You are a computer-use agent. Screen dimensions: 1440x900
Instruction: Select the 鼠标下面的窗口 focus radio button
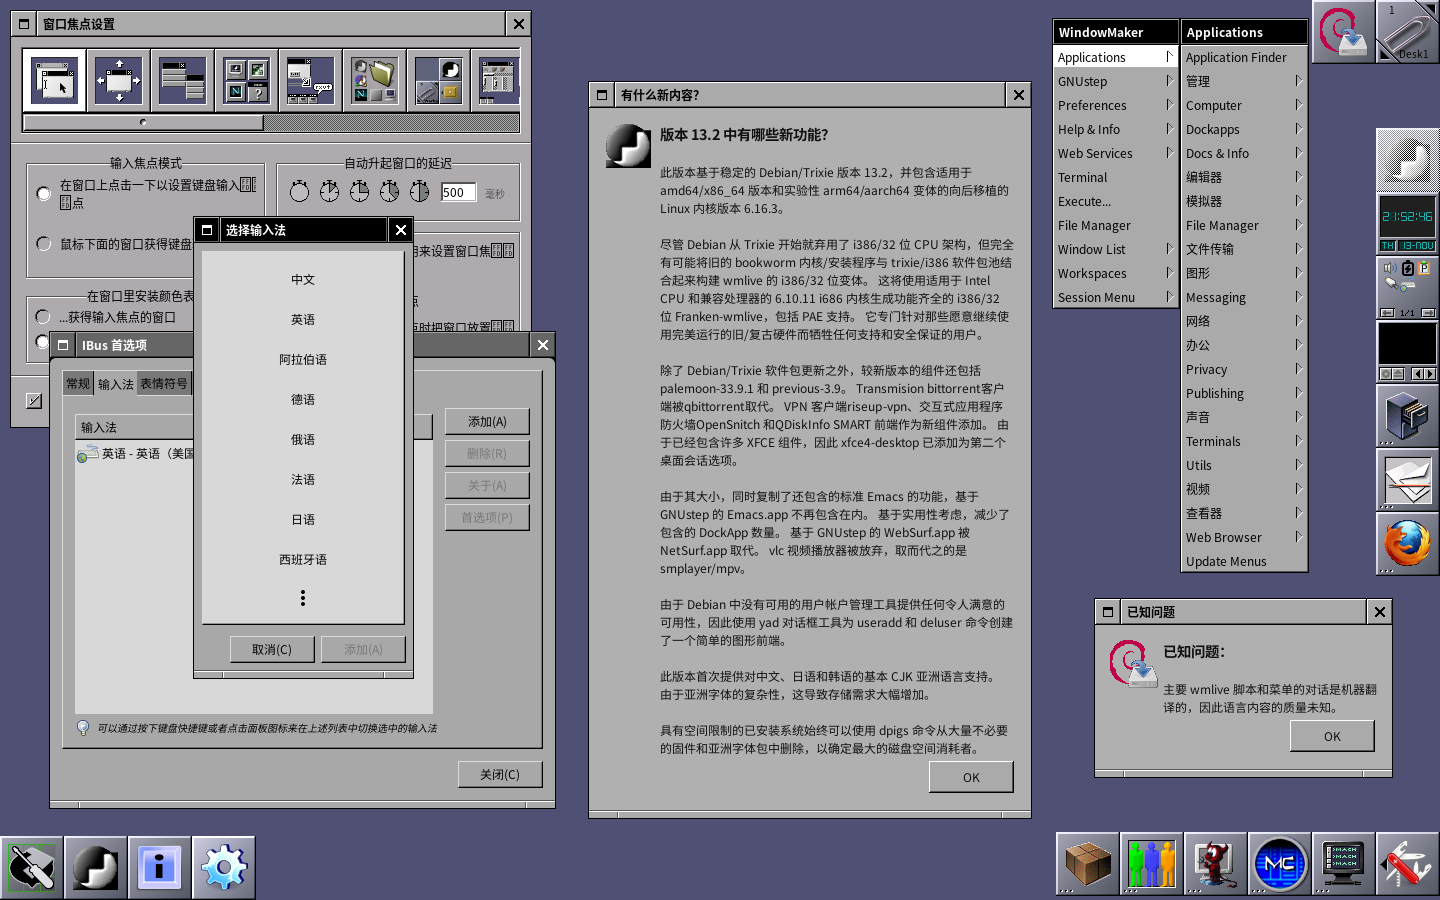[44, 244]
